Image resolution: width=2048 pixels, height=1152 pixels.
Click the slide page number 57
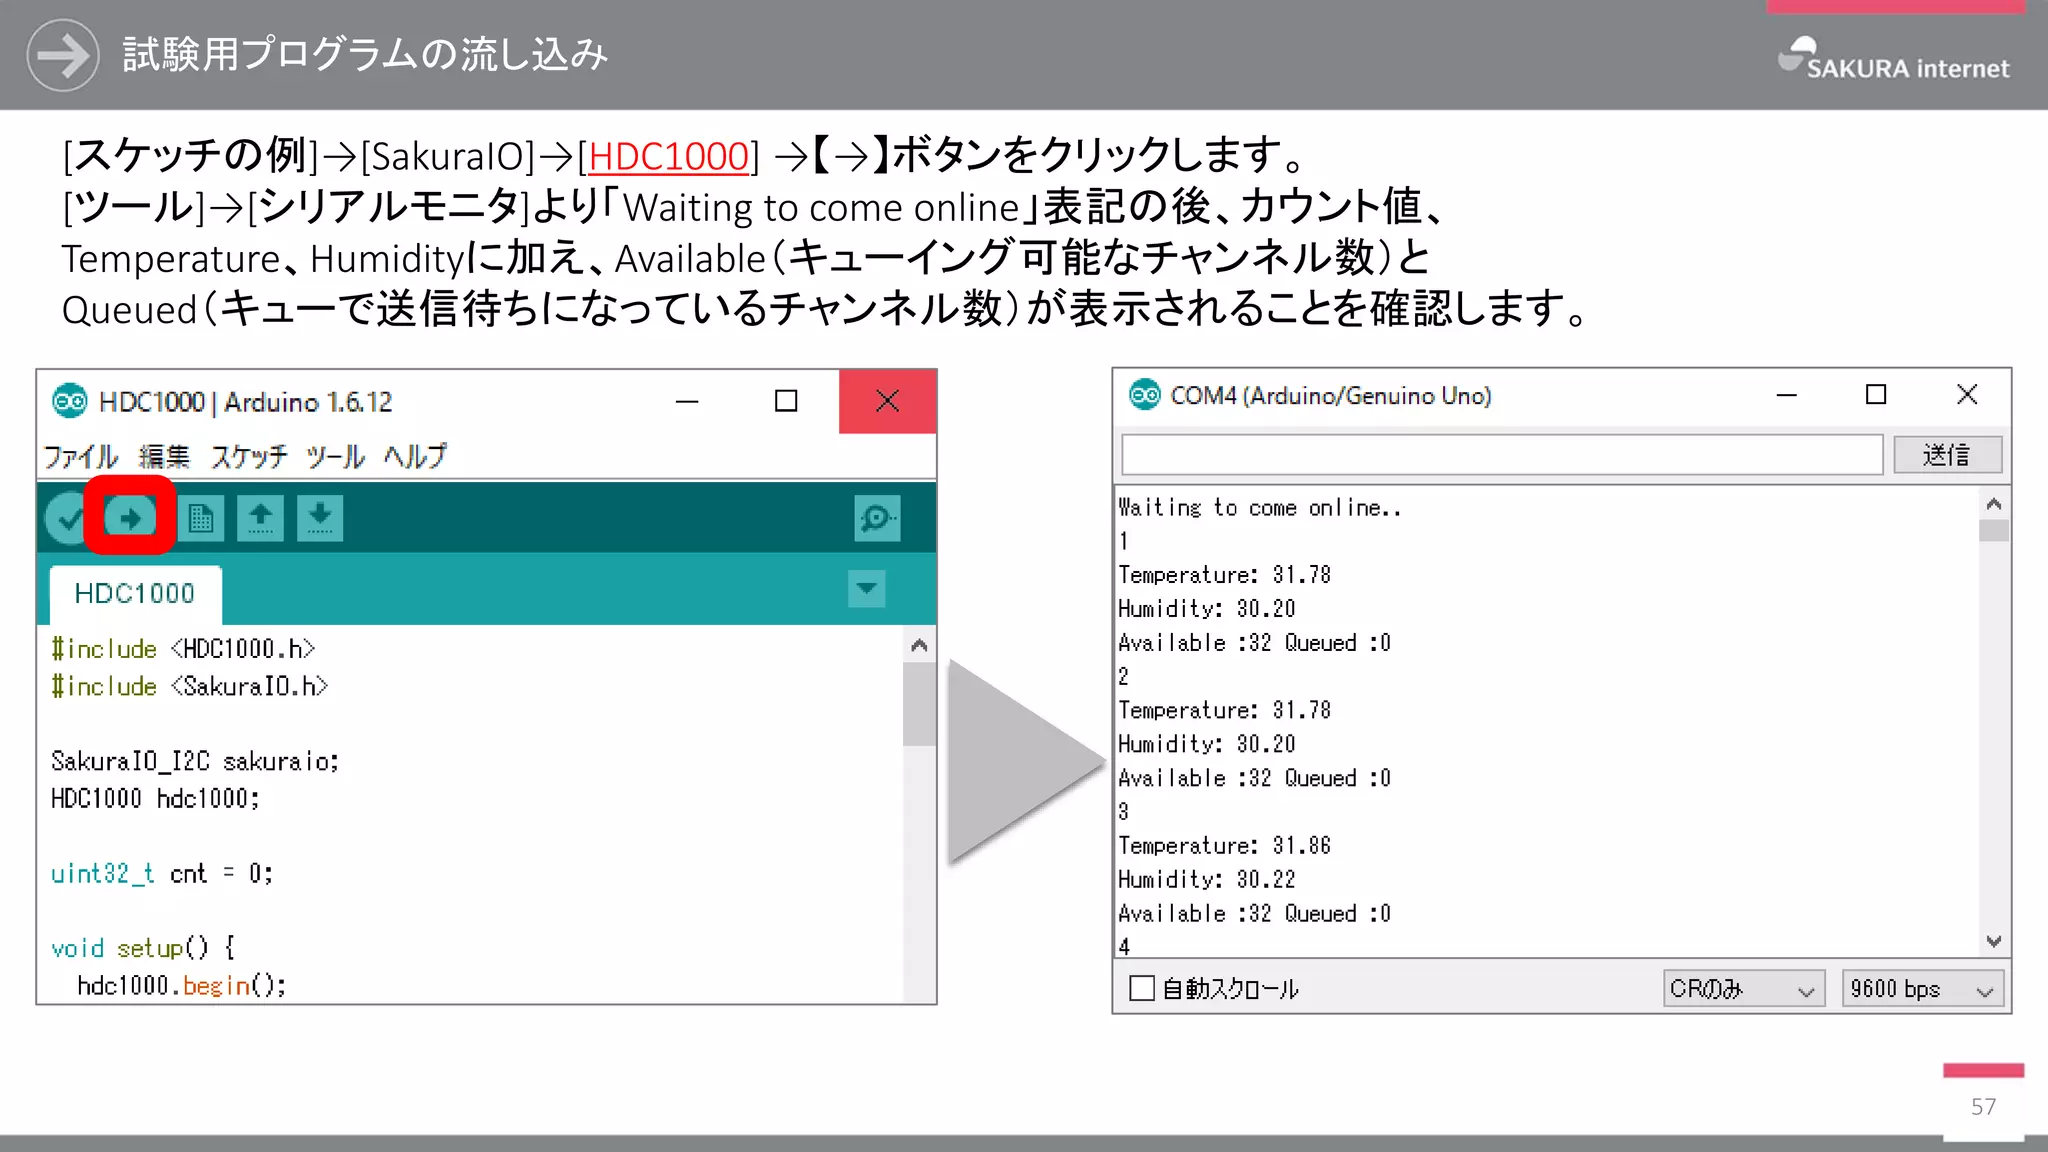[x=1983, y=1107]
